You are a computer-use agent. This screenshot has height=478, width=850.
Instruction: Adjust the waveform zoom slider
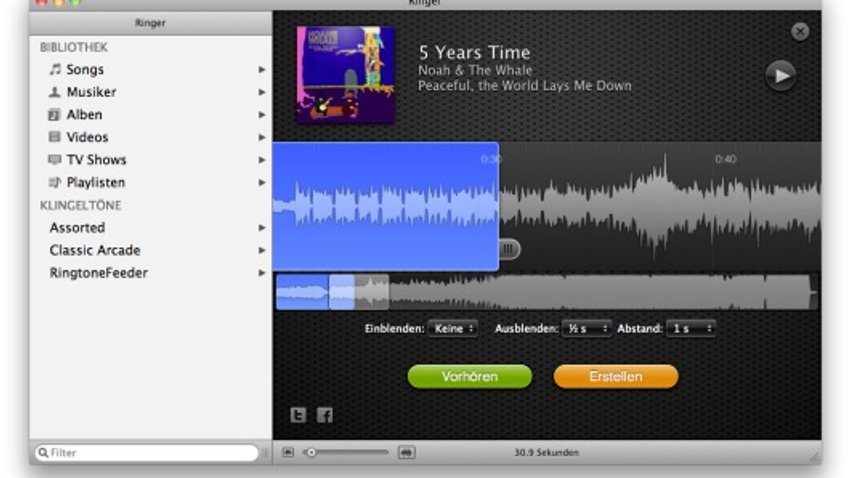(346, 453)
